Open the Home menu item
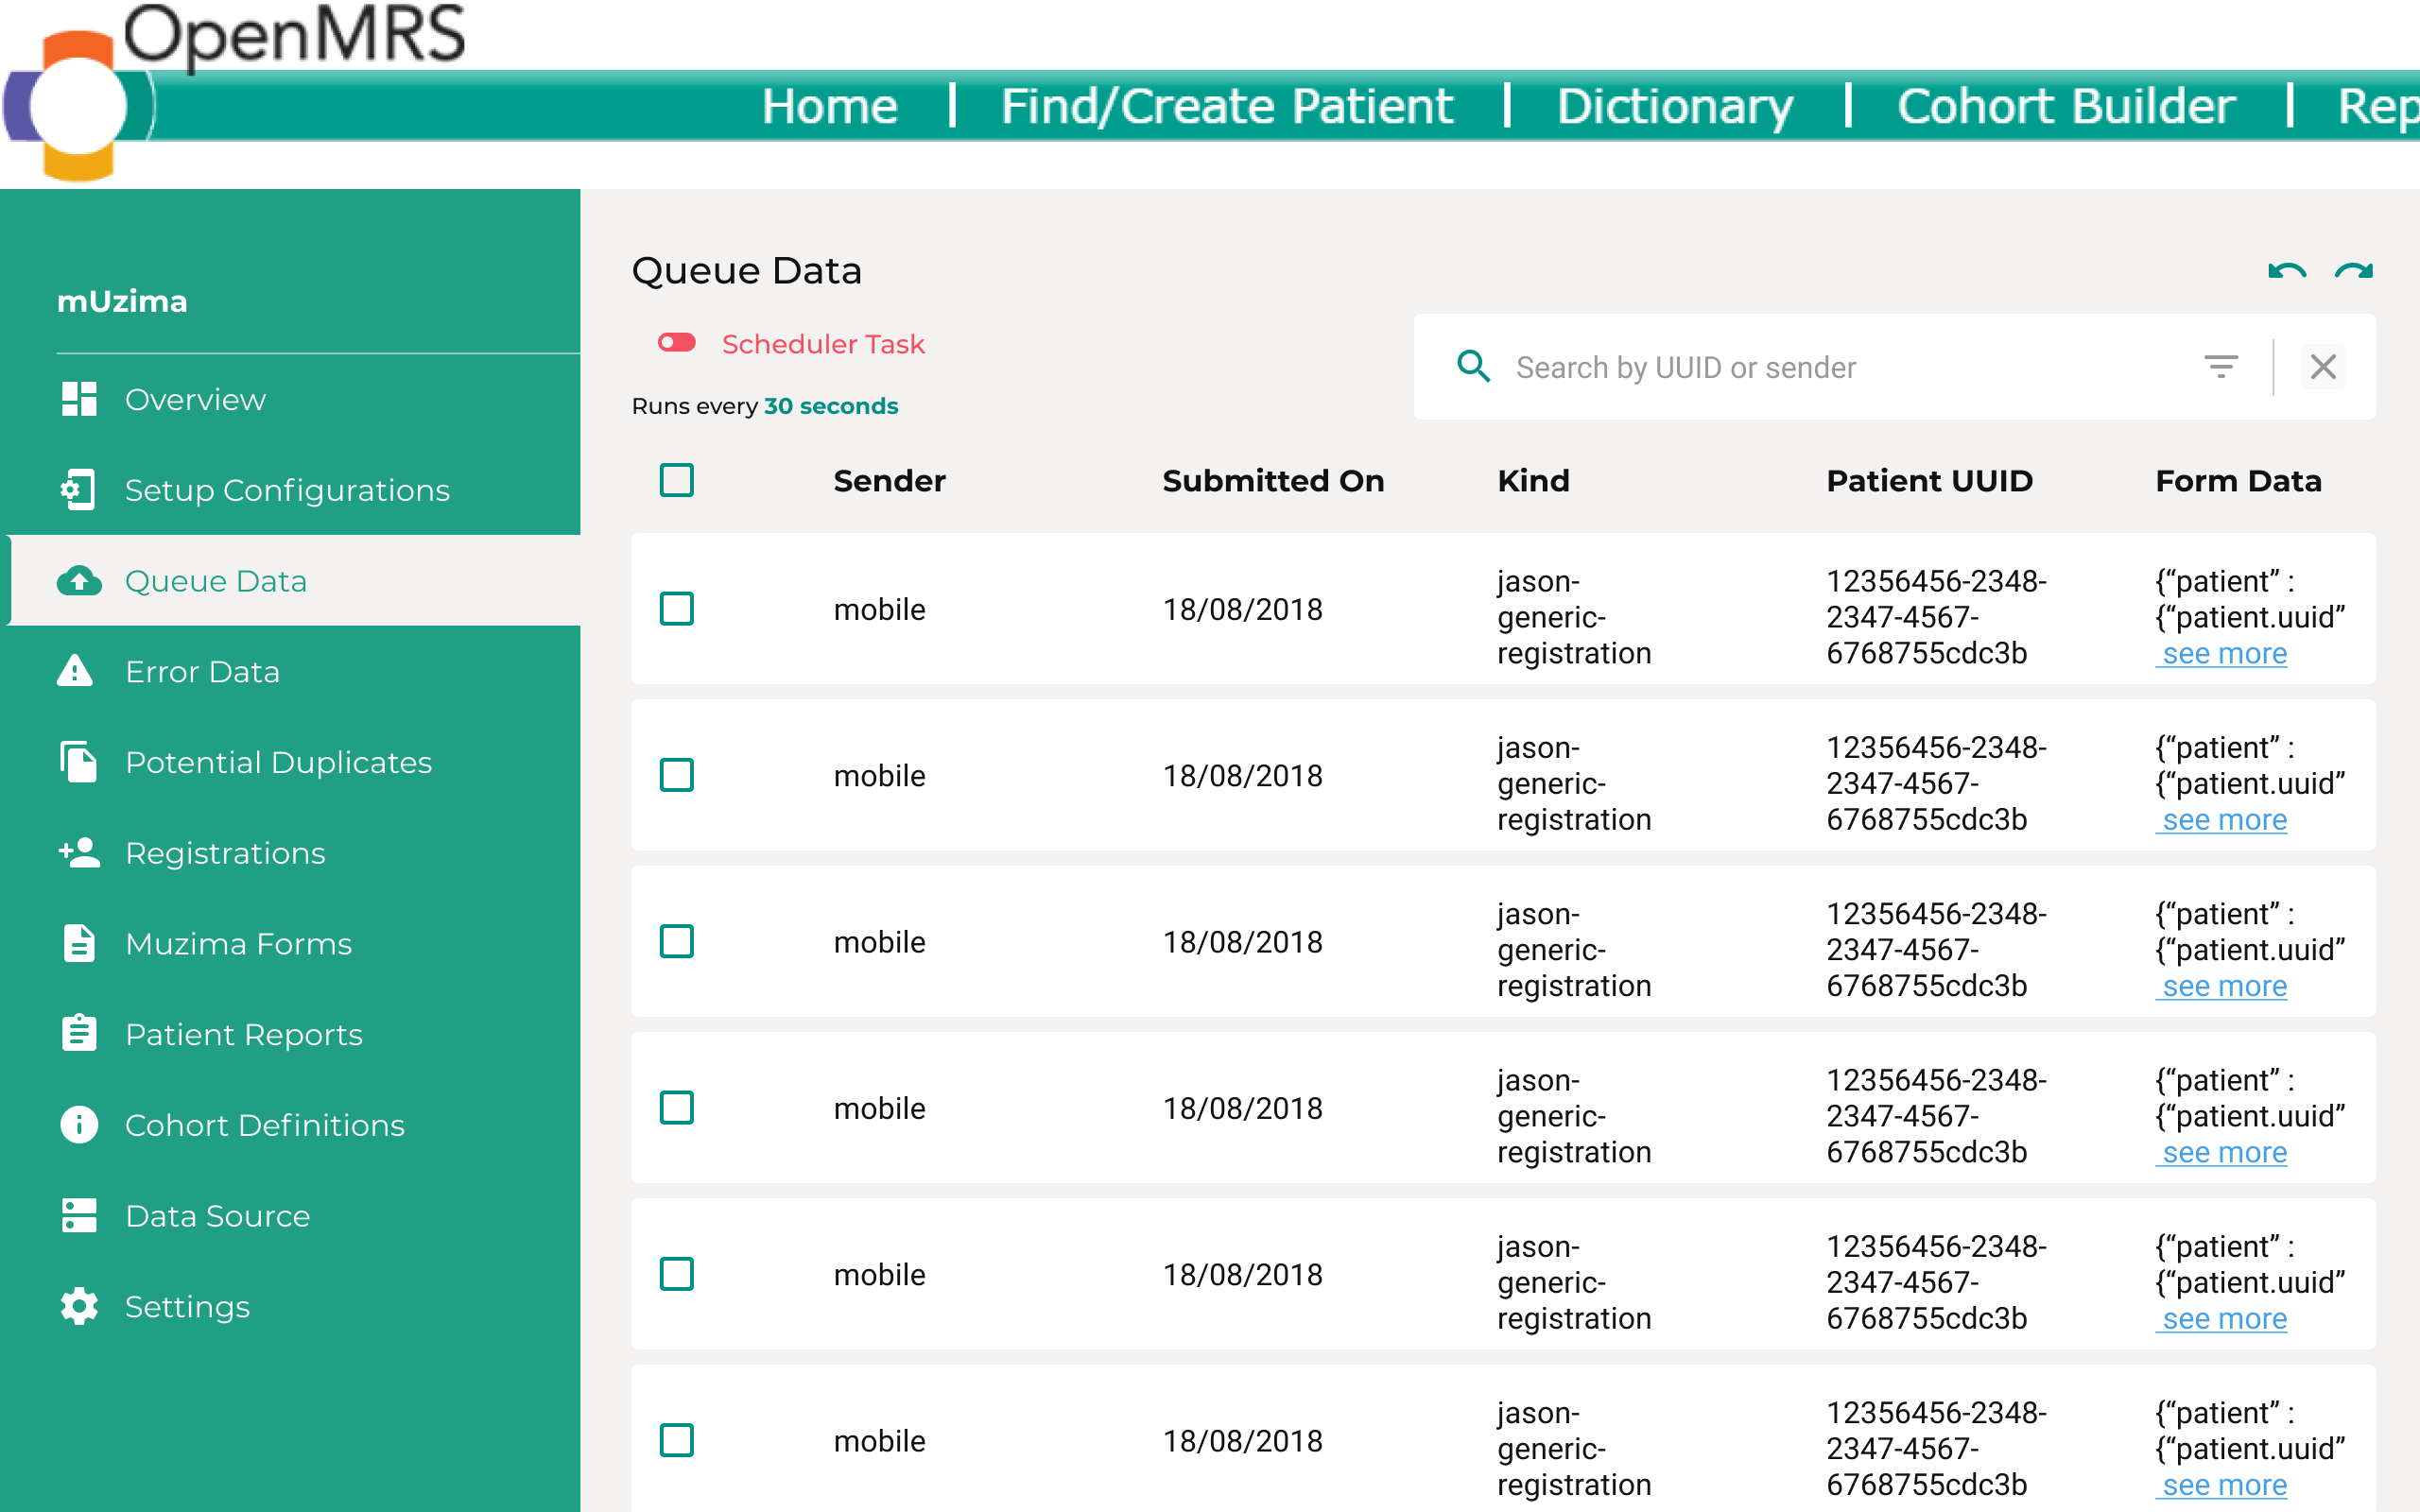Viewport: 2420px width, 1512px height. (830, 106)
